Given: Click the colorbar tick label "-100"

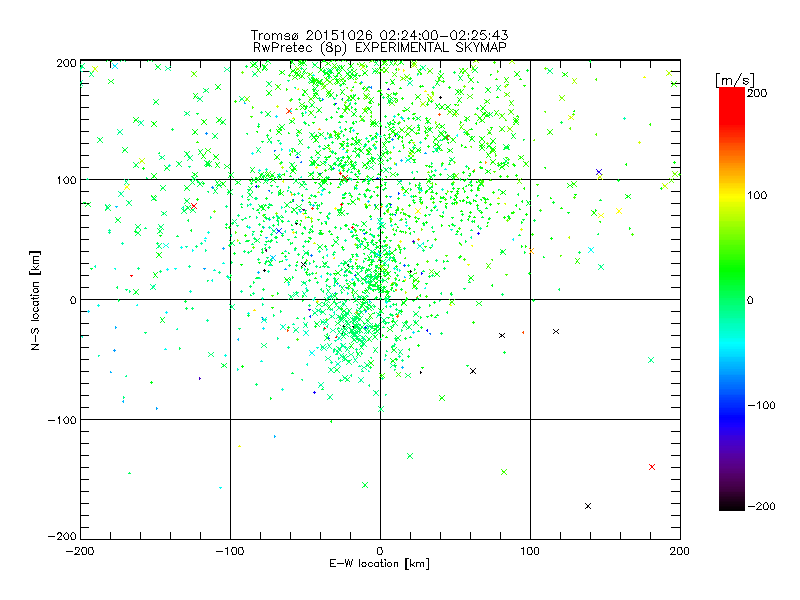Looking at the screenshot, I should point(761,405).
